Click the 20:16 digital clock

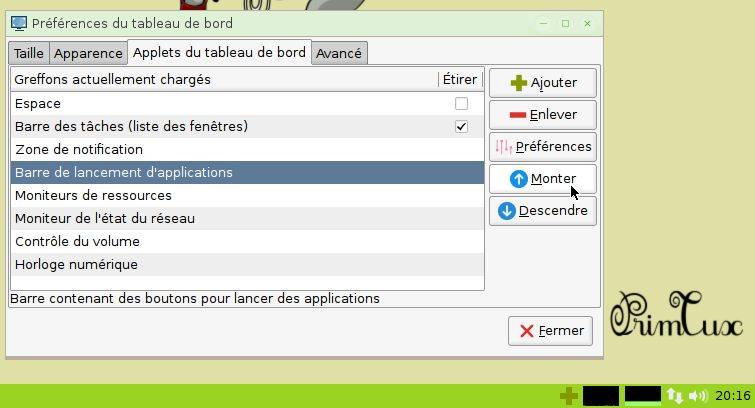point(733,396)
